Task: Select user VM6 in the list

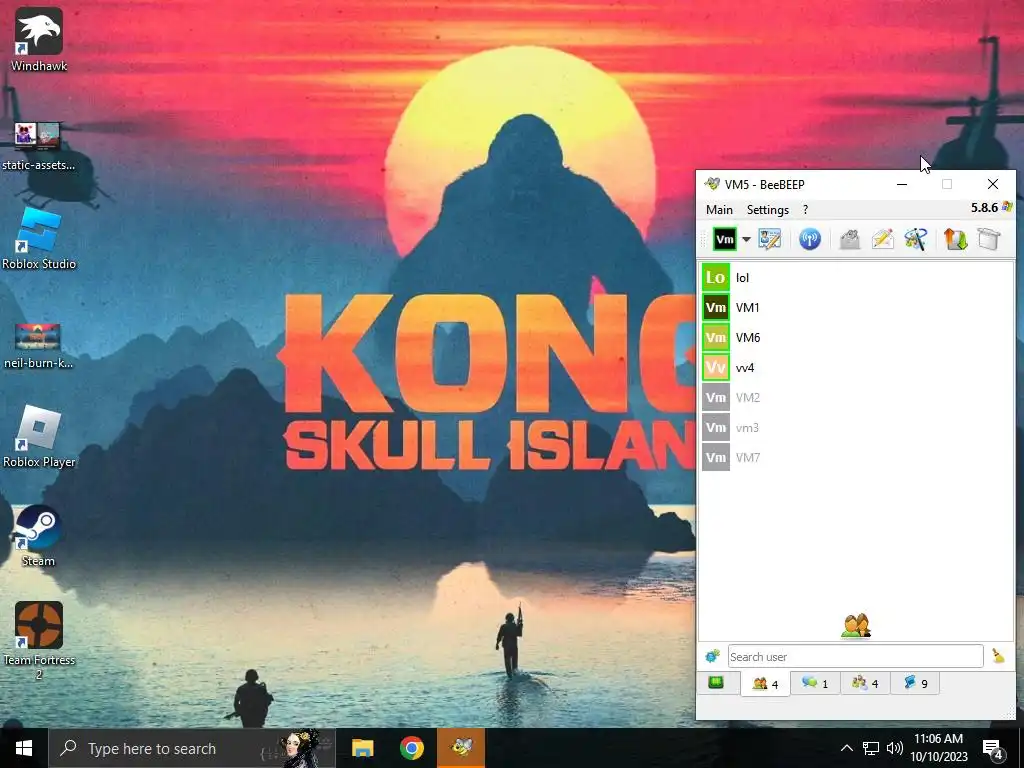Action: tap(856, 338)
